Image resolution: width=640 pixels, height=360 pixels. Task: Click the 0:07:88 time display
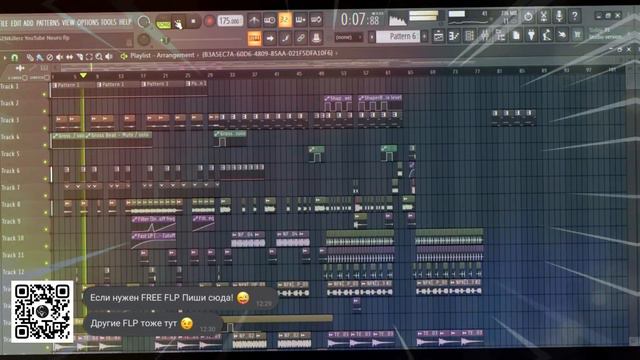360,19
